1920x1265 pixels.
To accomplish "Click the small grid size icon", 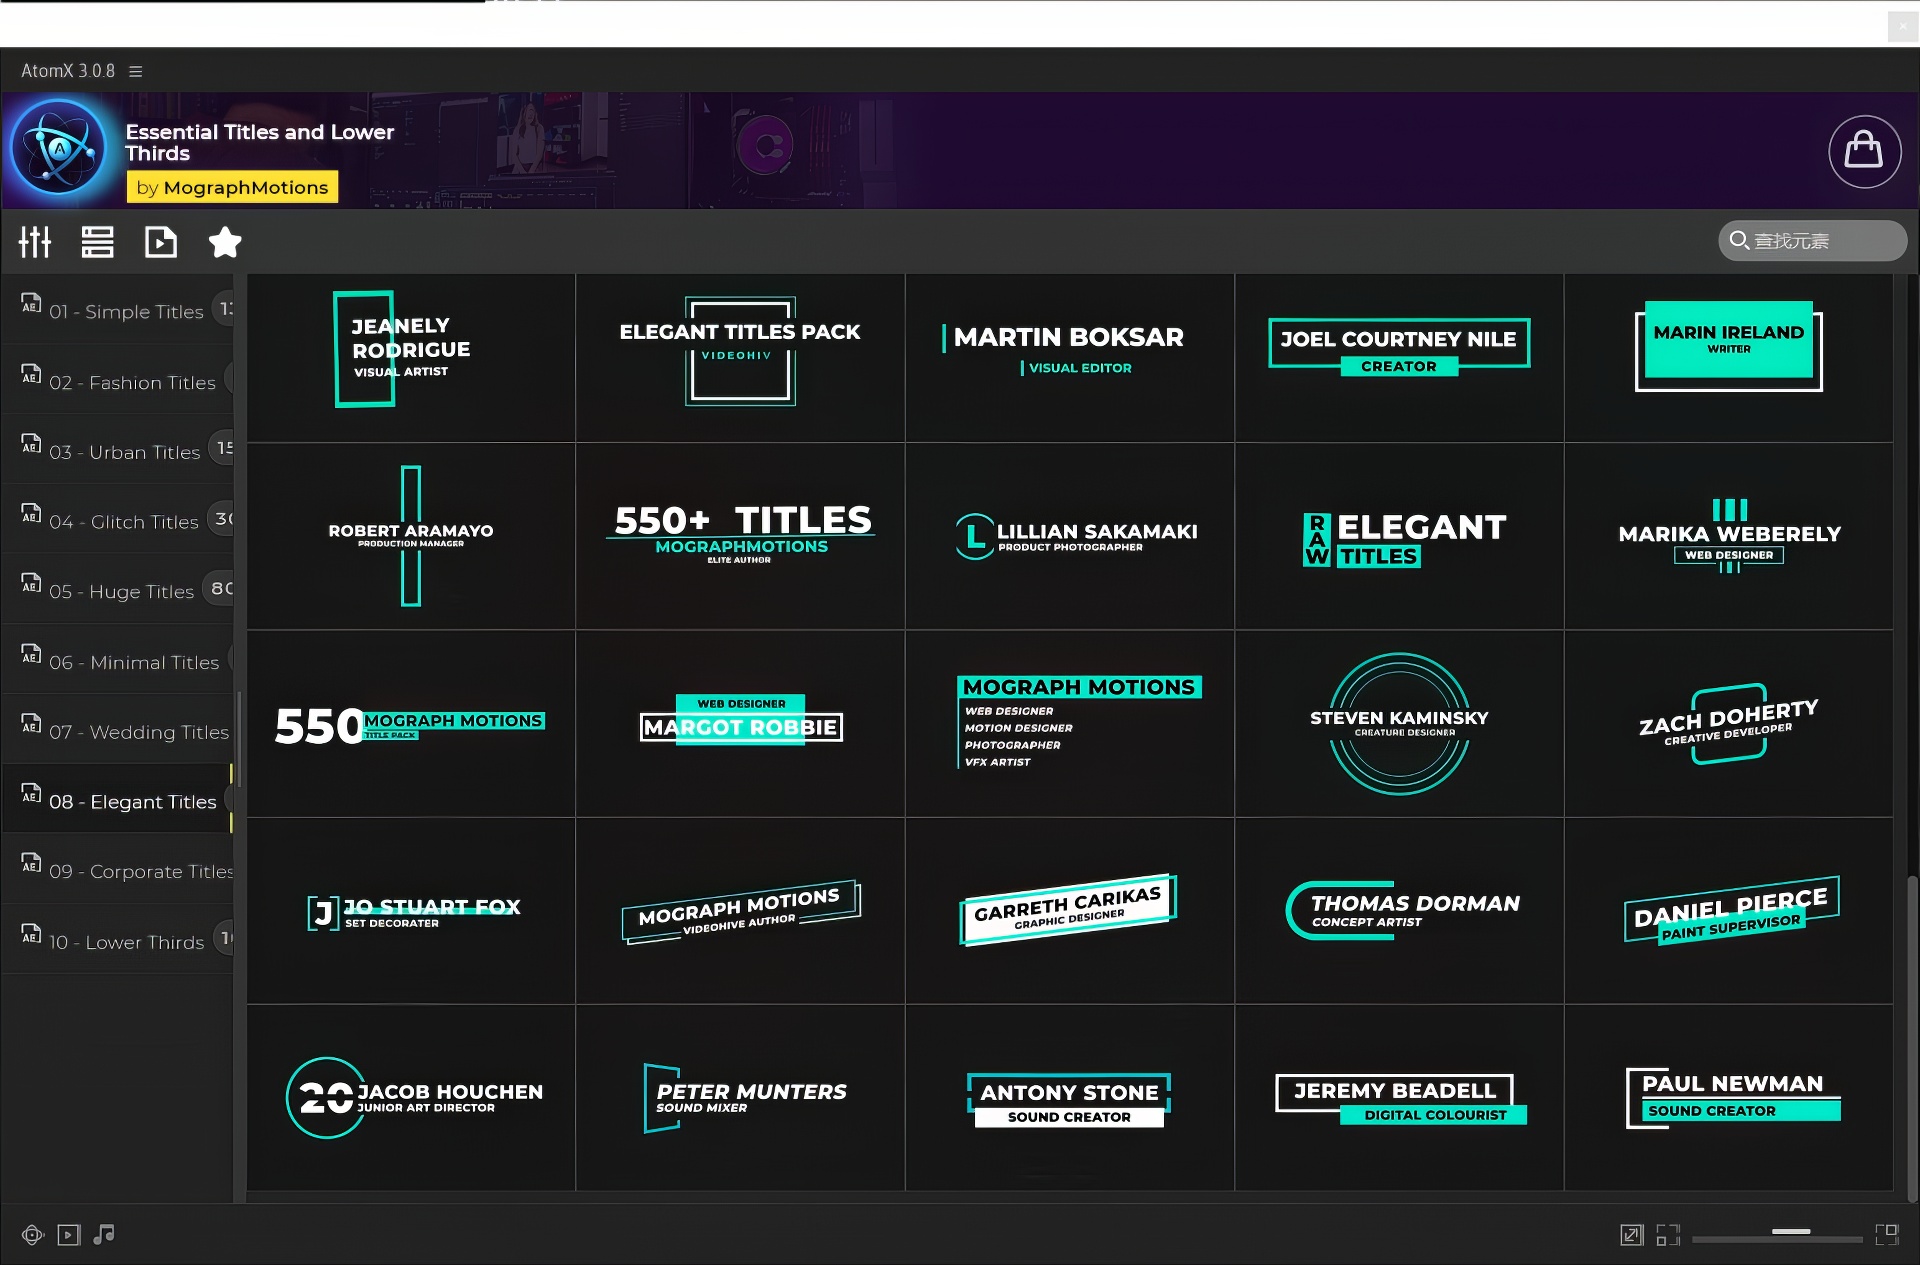I will (x=1668, y=1235).
